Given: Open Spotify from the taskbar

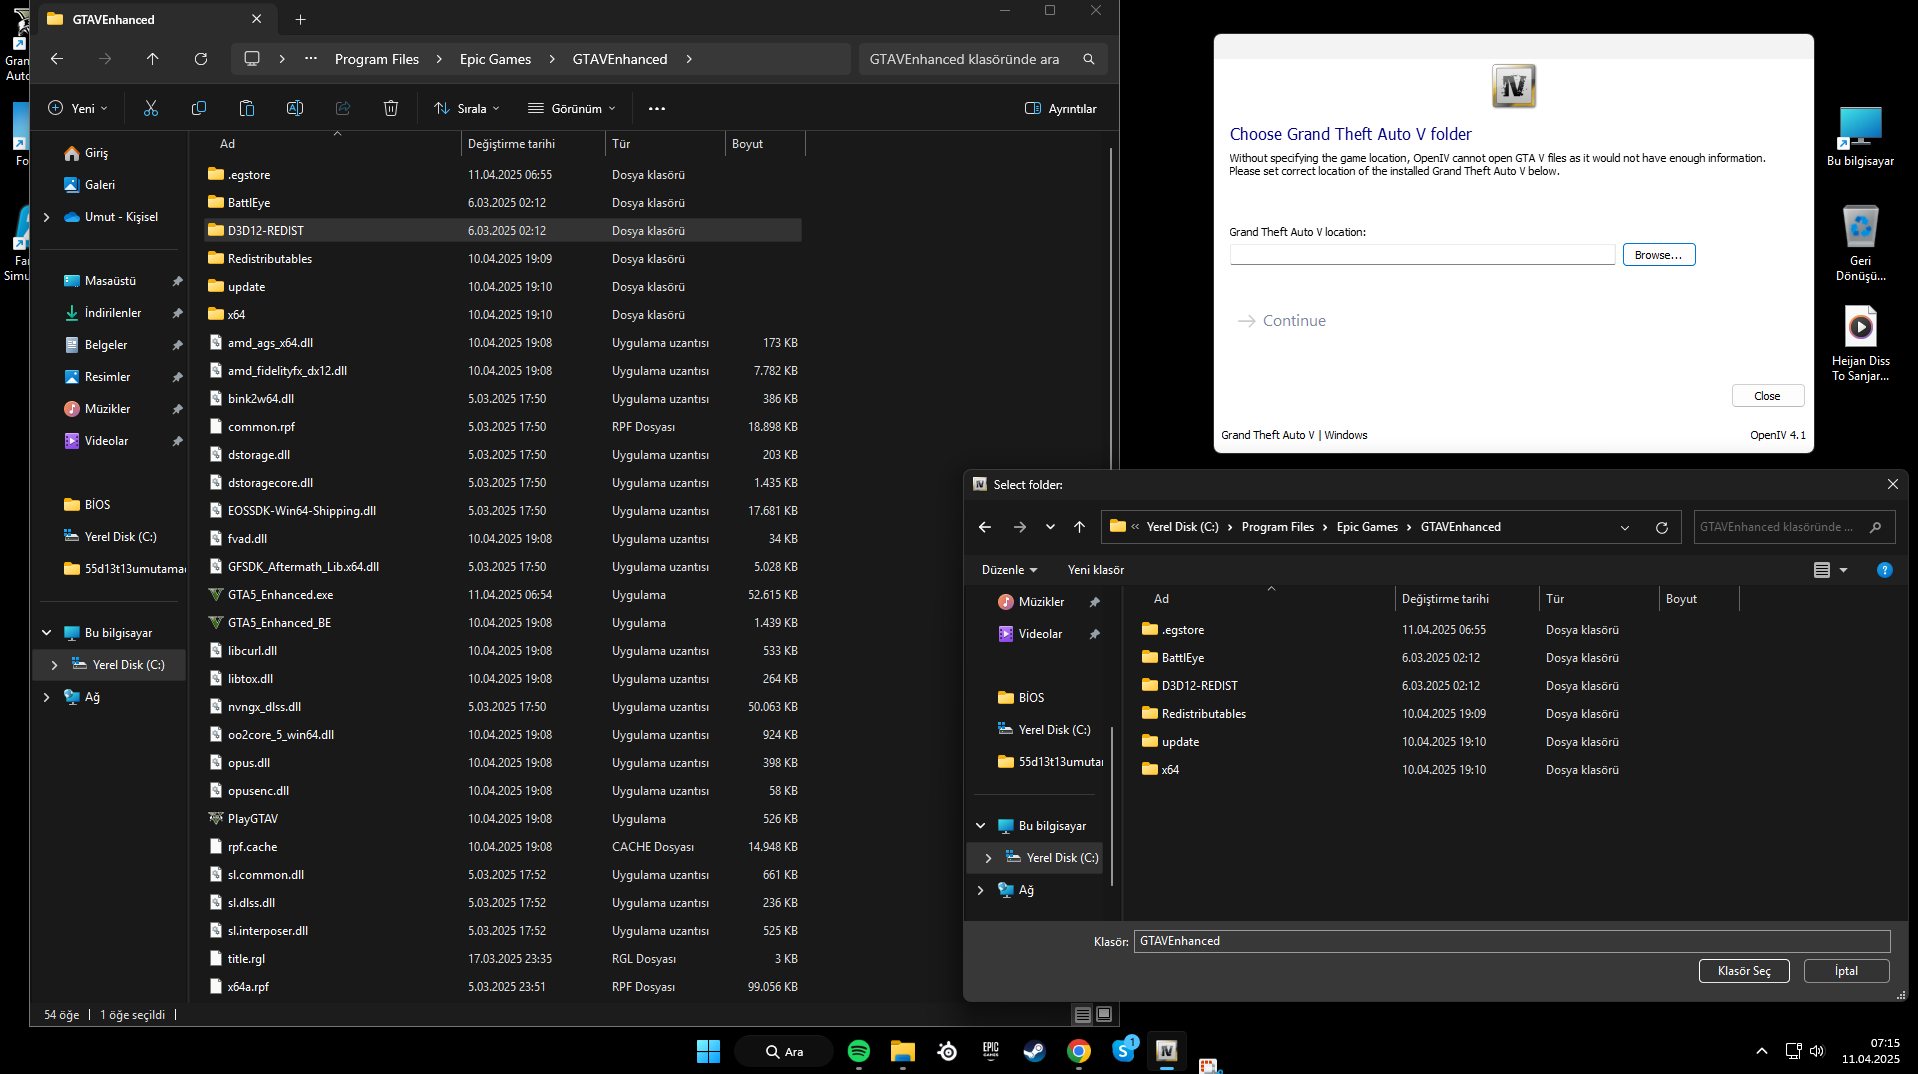Looking at the screenshot, I should coord(859,1051).
